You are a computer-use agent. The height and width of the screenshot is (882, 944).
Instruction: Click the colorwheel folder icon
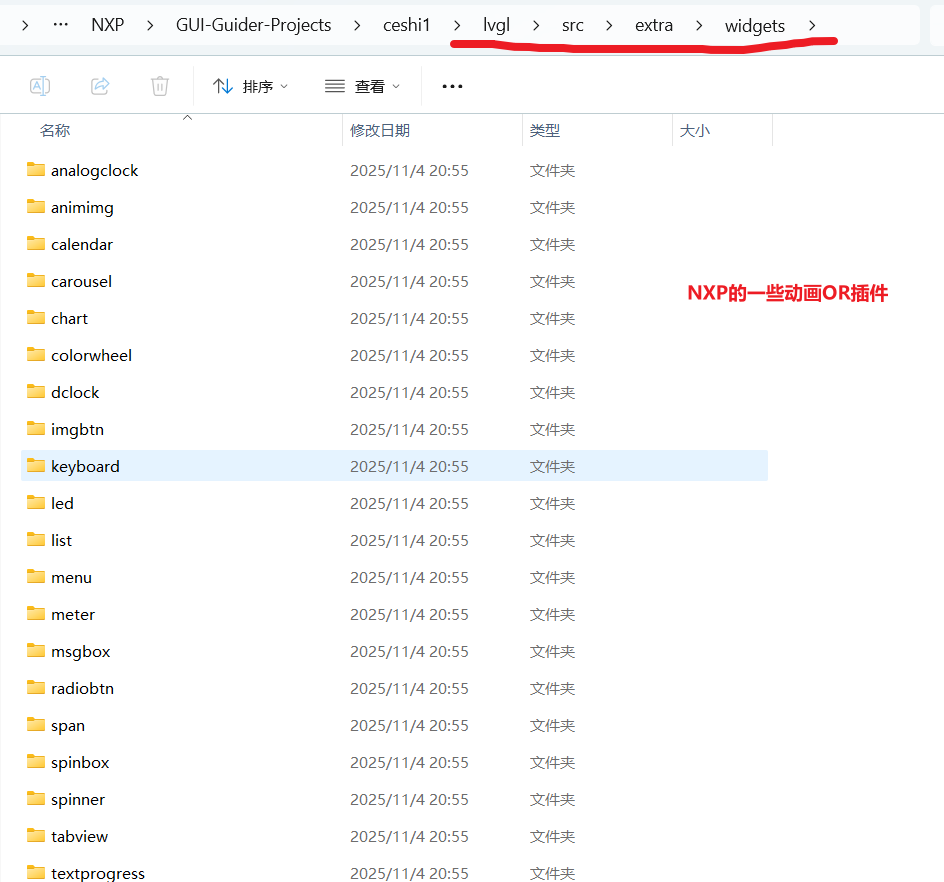tap(36, 355)
